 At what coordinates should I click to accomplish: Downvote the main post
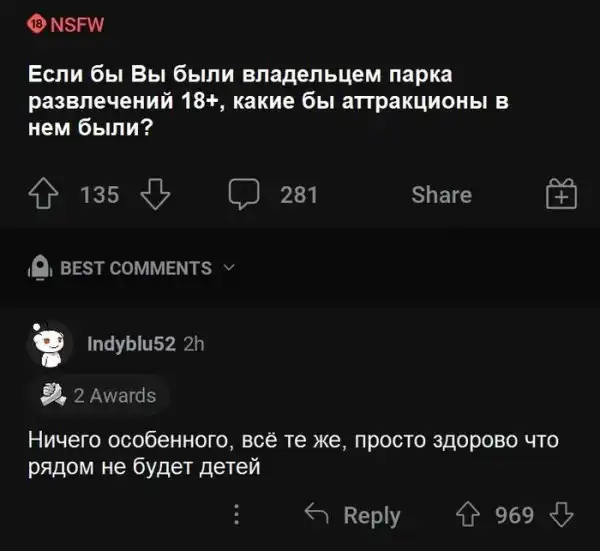coord(153,194)
